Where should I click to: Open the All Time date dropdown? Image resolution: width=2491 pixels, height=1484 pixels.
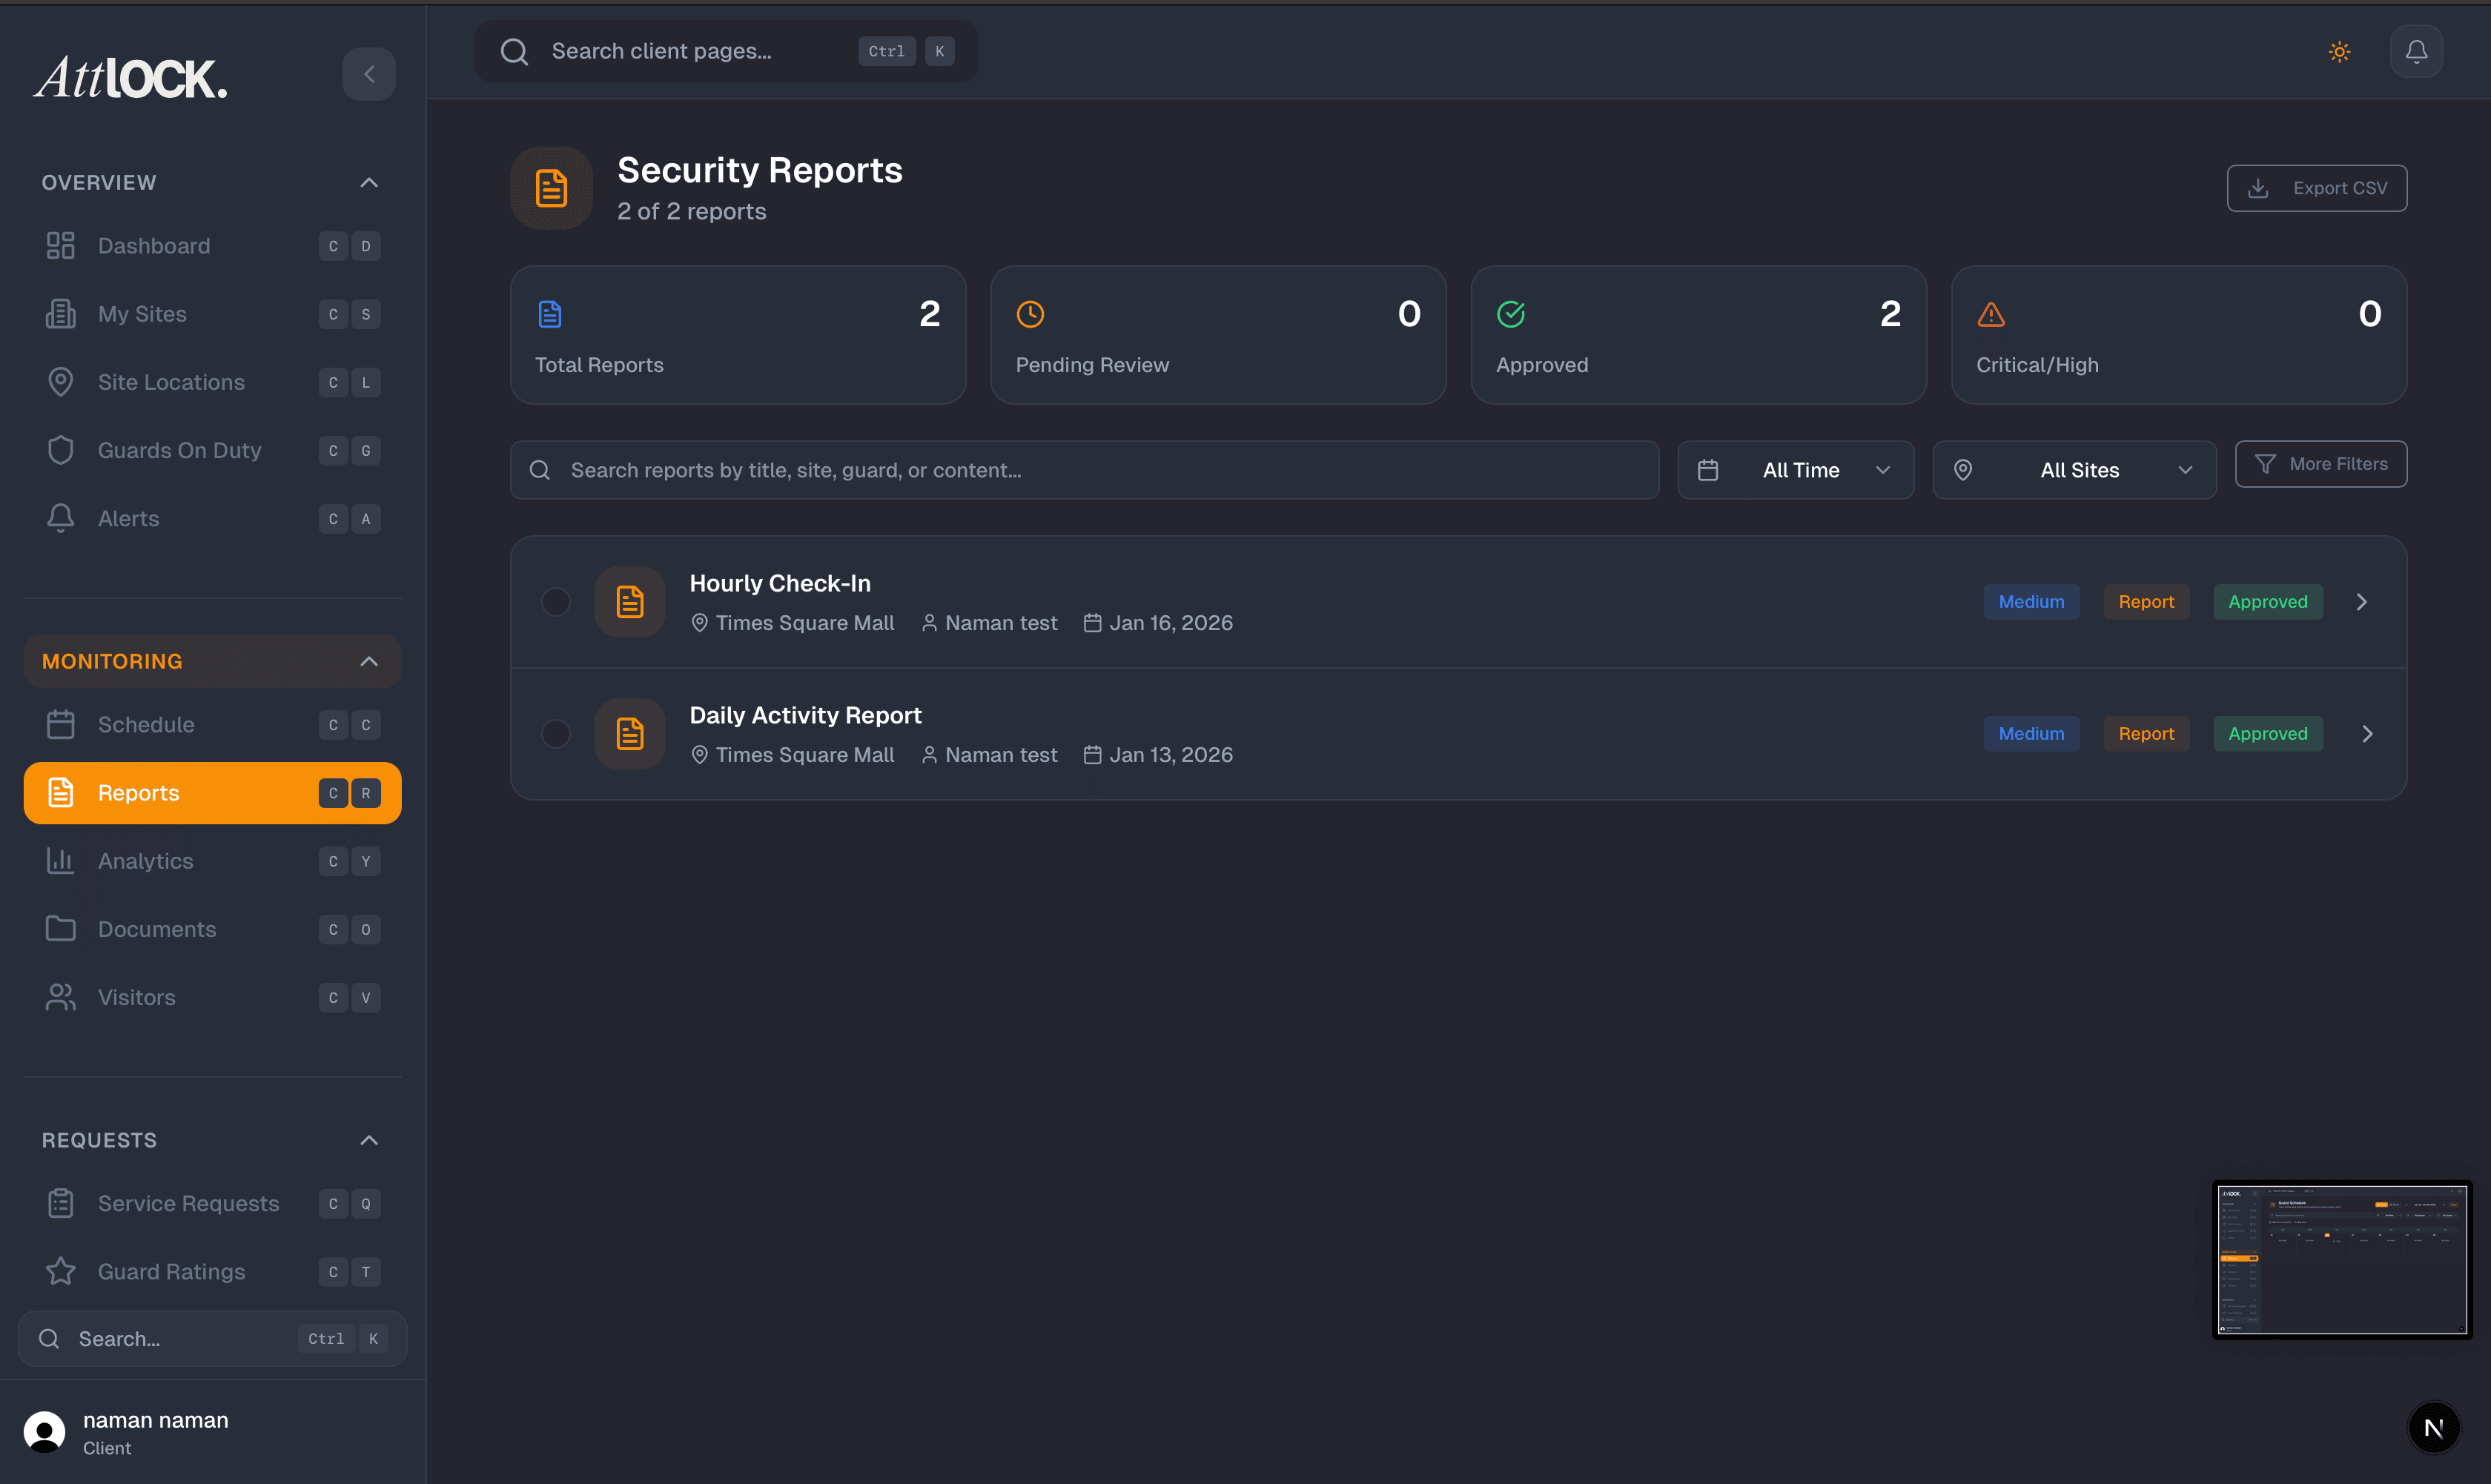tap(1796, 470)
